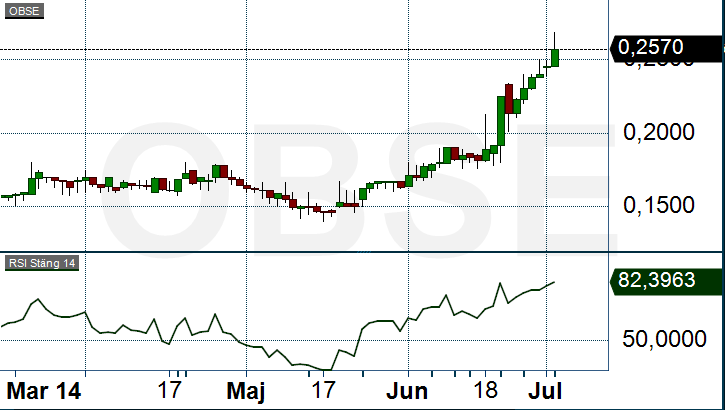725x410 pixels.
Task: Click the 17 label after Maj
Action: [x=323, y=390]
